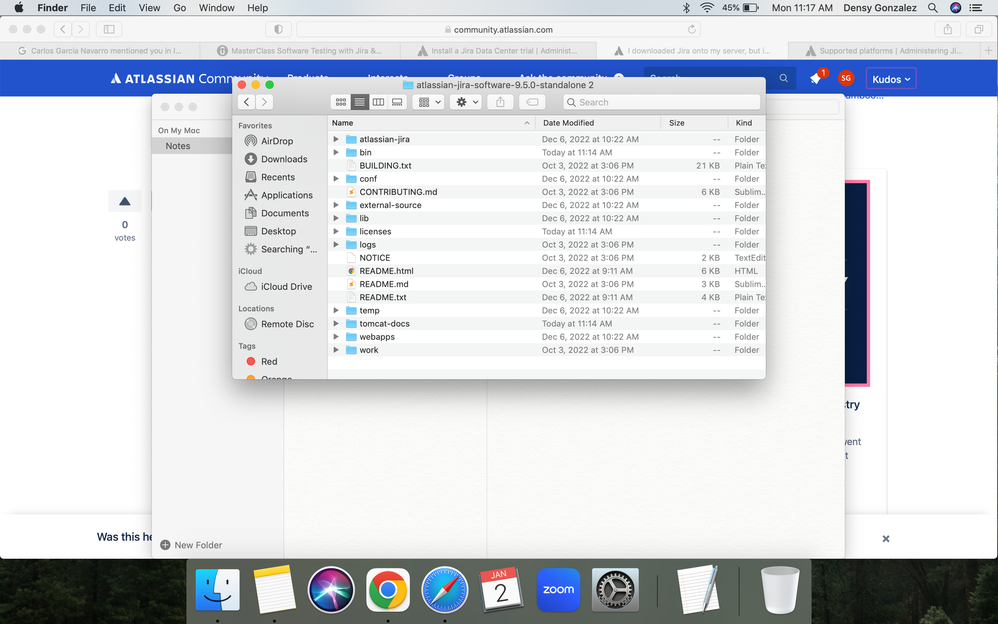The width and height of the screenshot is (998, 624).
Task: Expand the bin folder
Action: (336, 152)
